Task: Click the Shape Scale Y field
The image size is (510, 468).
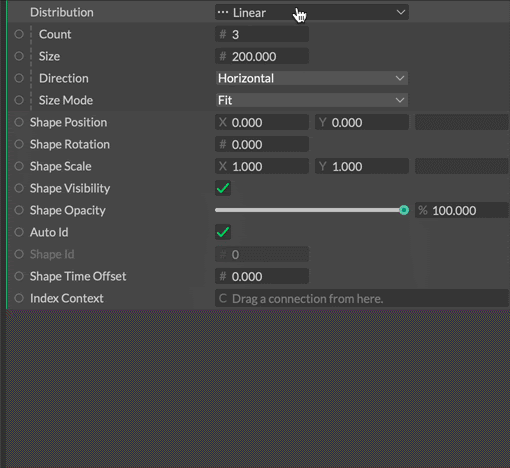Action: pos(362,166)
